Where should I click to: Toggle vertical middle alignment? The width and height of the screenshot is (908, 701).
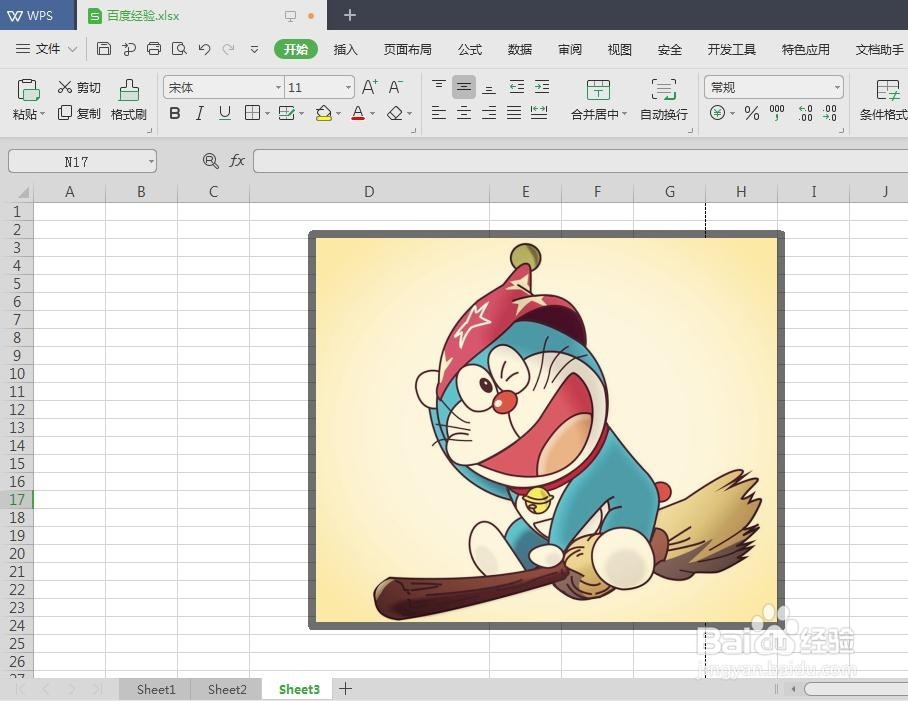point(464,87)
